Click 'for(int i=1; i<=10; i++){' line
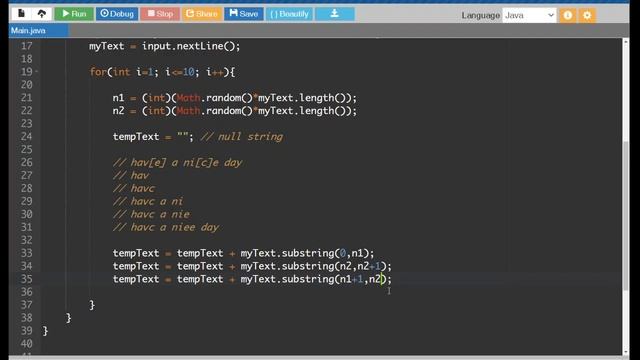The image size is (640, 360). coord(162,72)
